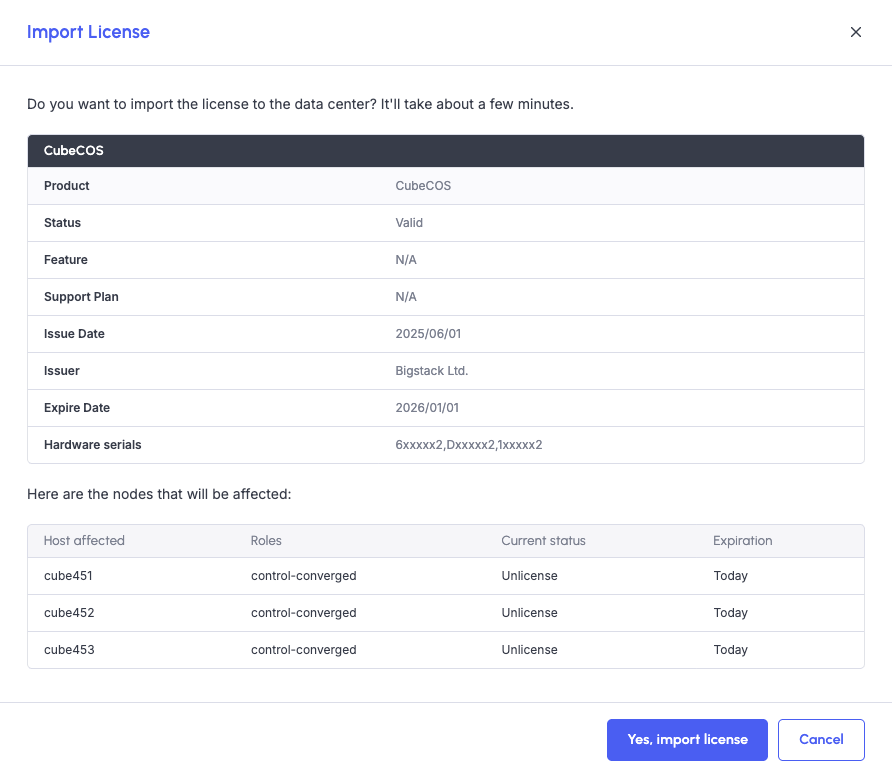Click Unlicense status for cube452
Screen dimensions: 892x776
530,613
